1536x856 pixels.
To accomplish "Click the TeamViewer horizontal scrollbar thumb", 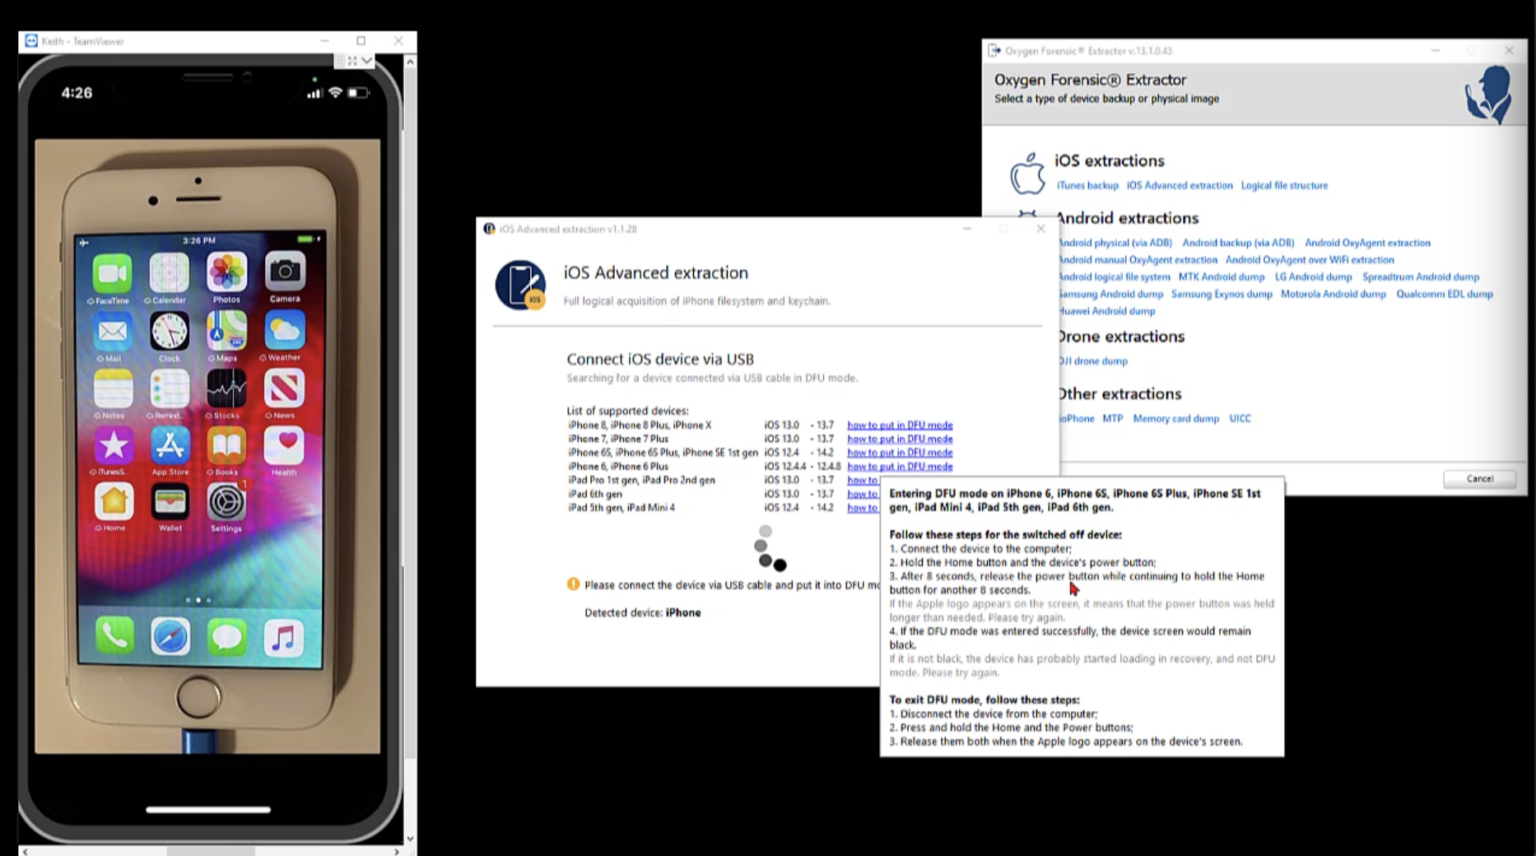I will (x=210, y=851).
